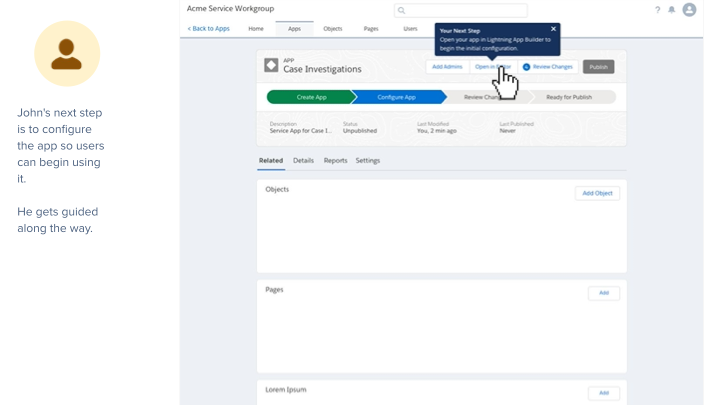Click Add in the Pages section

(x=603, y=293)
